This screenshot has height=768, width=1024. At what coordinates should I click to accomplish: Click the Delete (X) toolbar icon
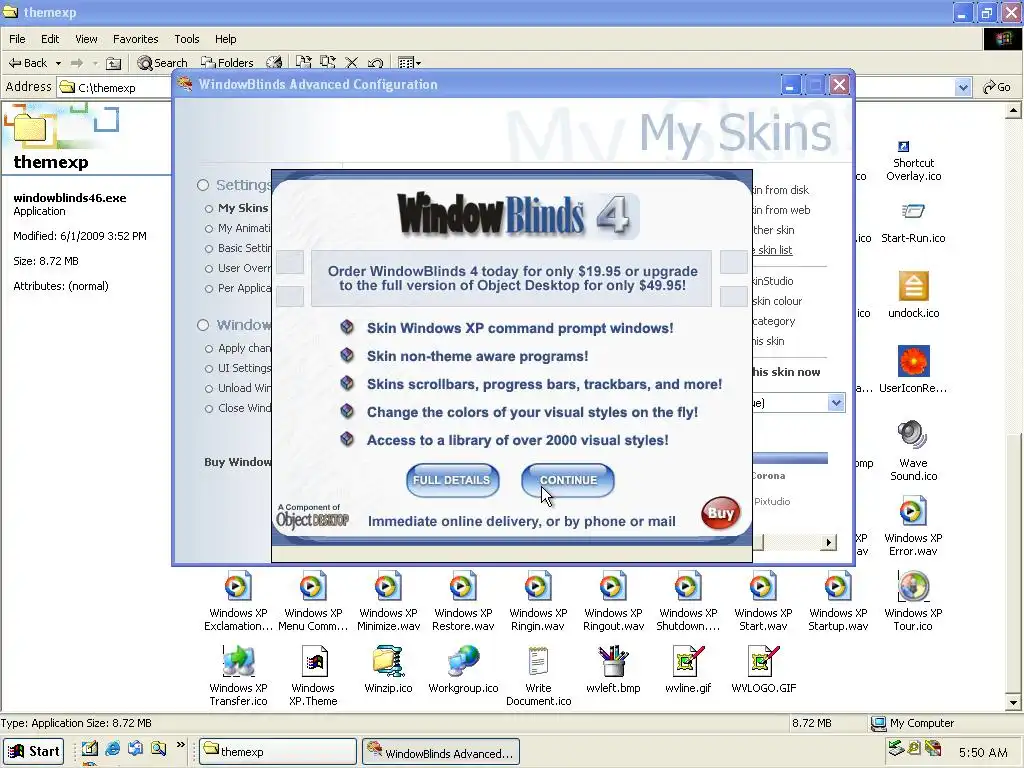(x=351, y=63)
